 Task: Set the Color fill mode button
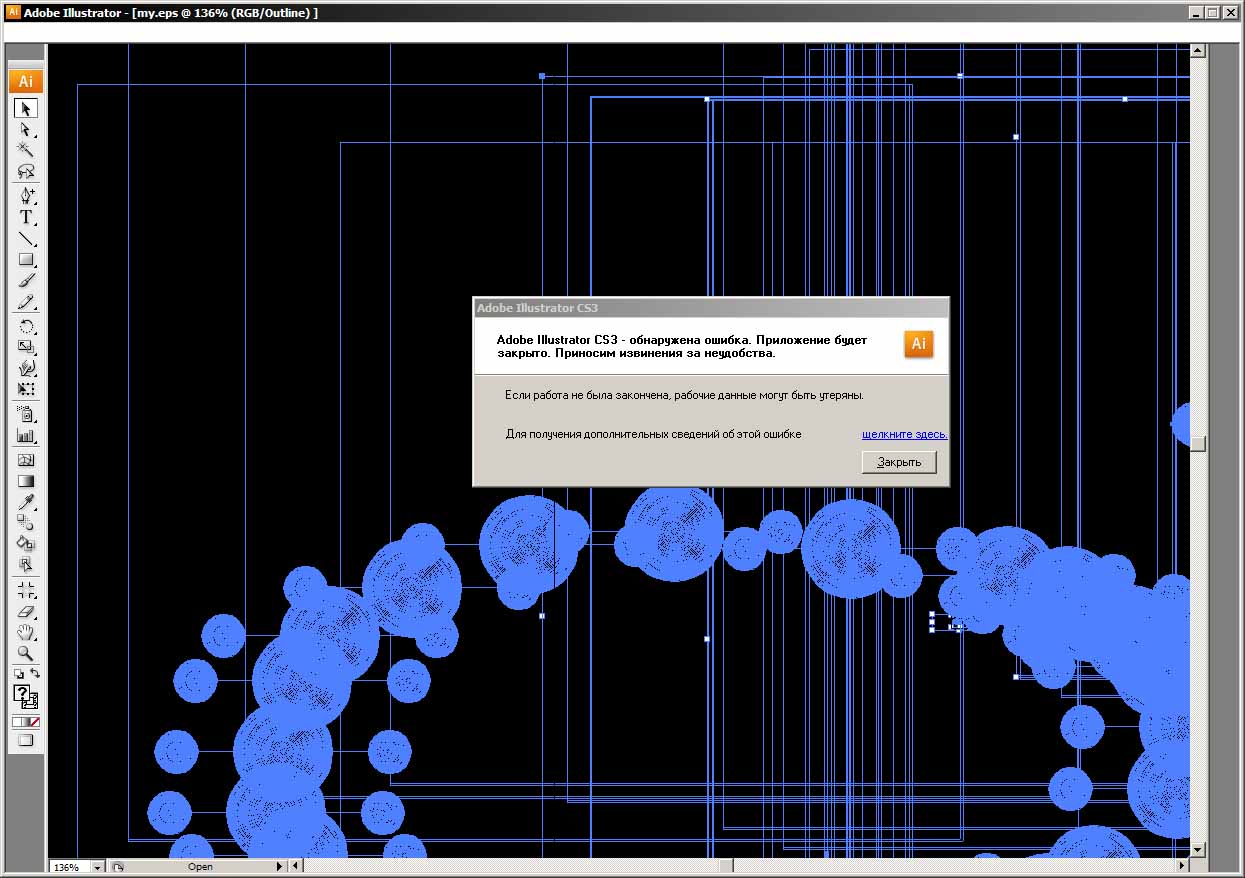pos(17,722)
